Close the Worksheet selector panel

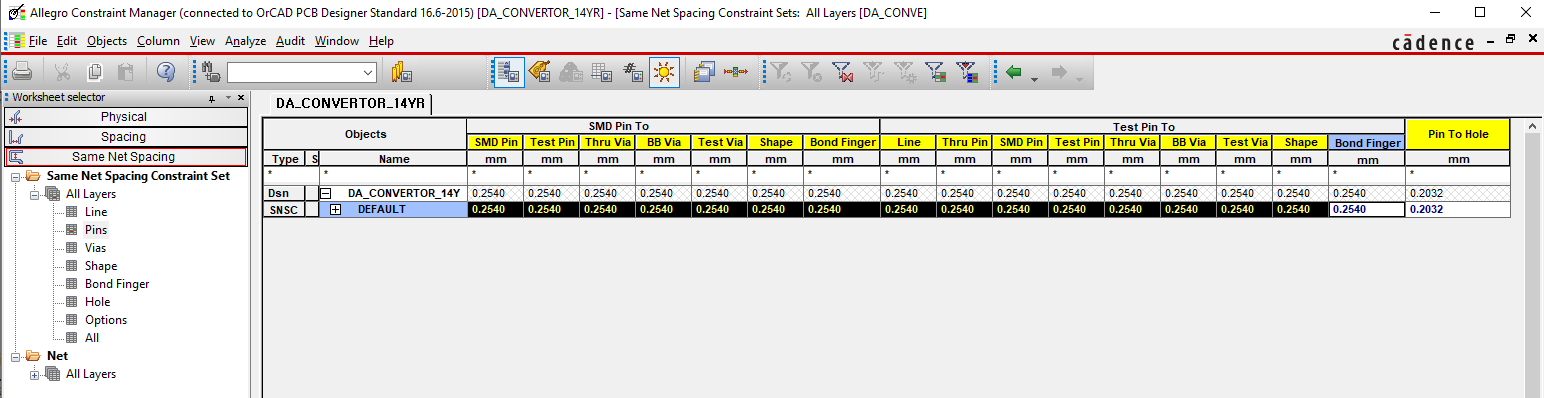241,98
